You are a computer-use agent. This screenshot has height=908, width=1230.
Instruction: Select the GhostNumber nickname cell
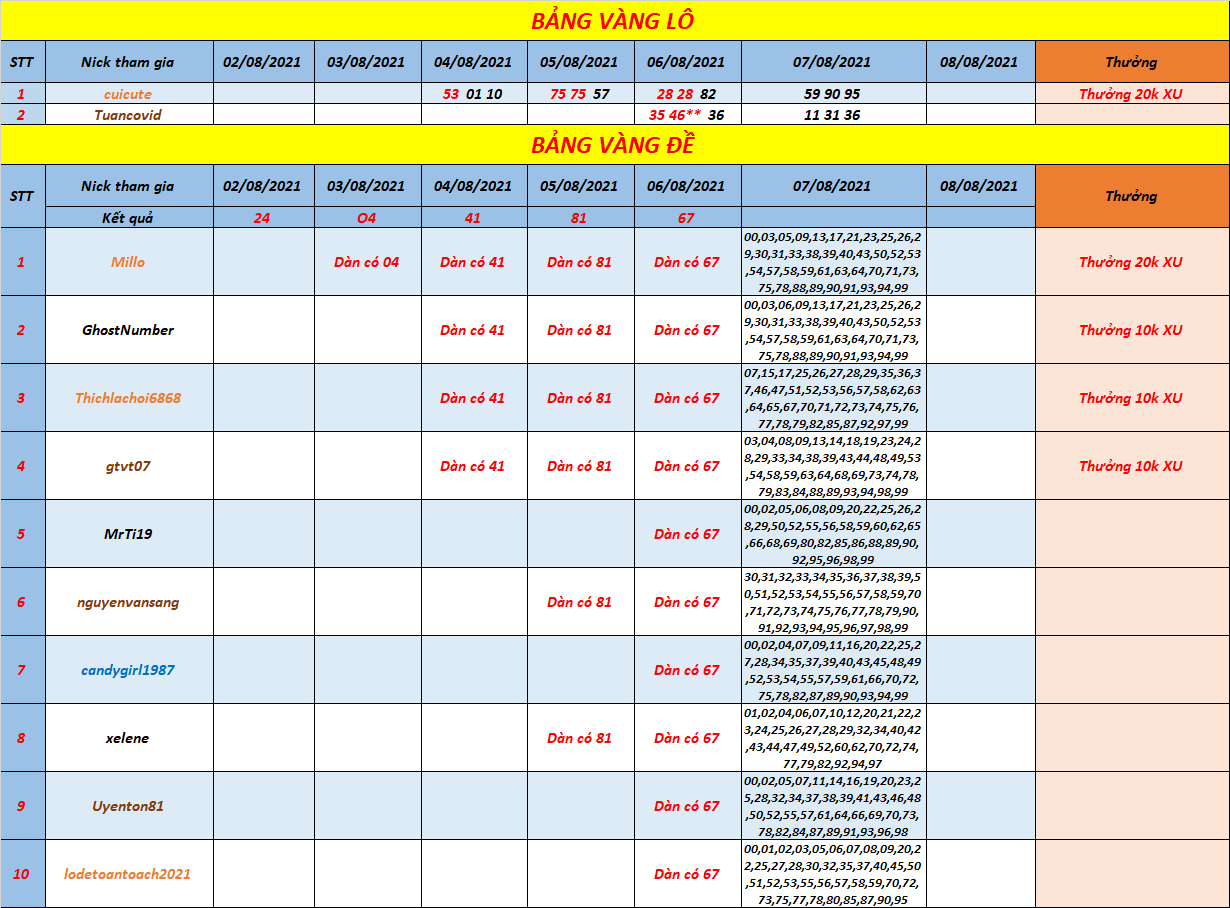pyautogui.click(x=128, y=330)
